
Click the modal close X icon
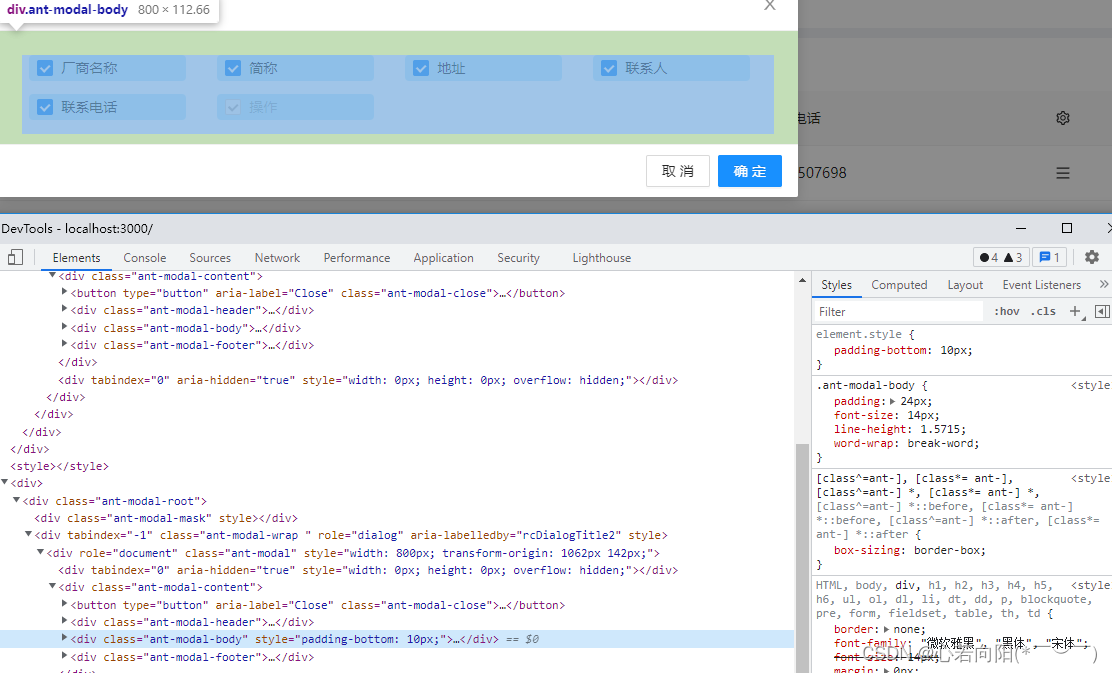tap(769, 6)
